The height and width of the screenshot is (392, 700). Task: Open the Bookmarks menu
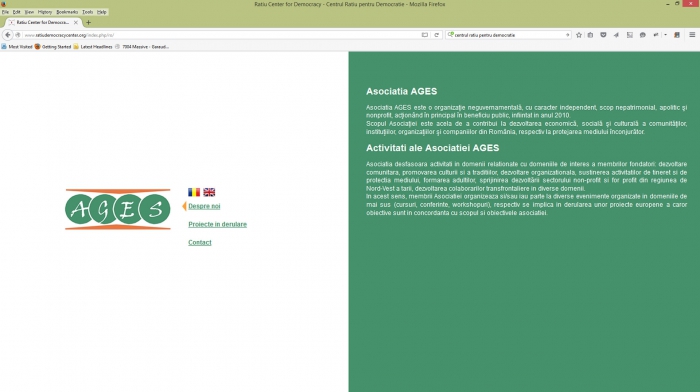click(67, 12)
